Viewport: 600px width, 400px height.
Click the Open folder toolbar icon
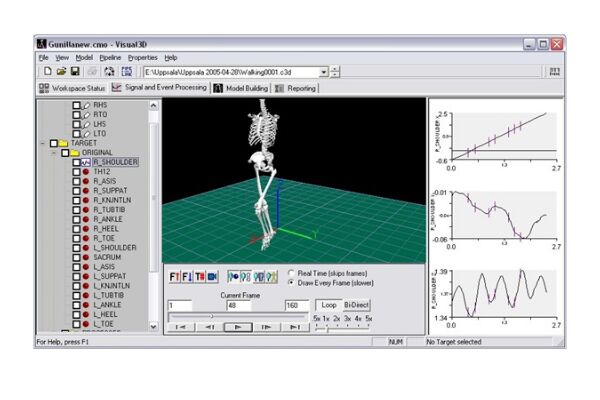click(61, 72)
